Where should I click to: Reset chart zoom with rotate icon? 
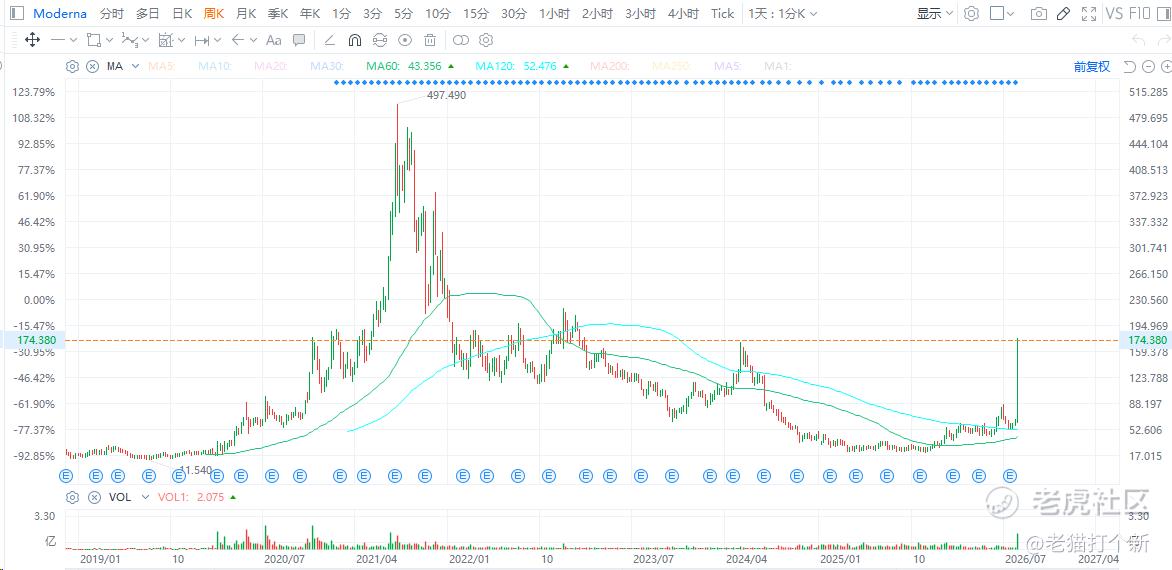(x=1129, y=66)
